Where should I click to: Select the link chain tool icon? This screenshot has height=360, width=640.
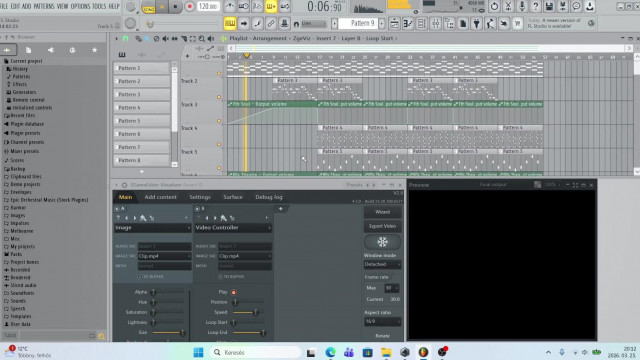(271, 24)
